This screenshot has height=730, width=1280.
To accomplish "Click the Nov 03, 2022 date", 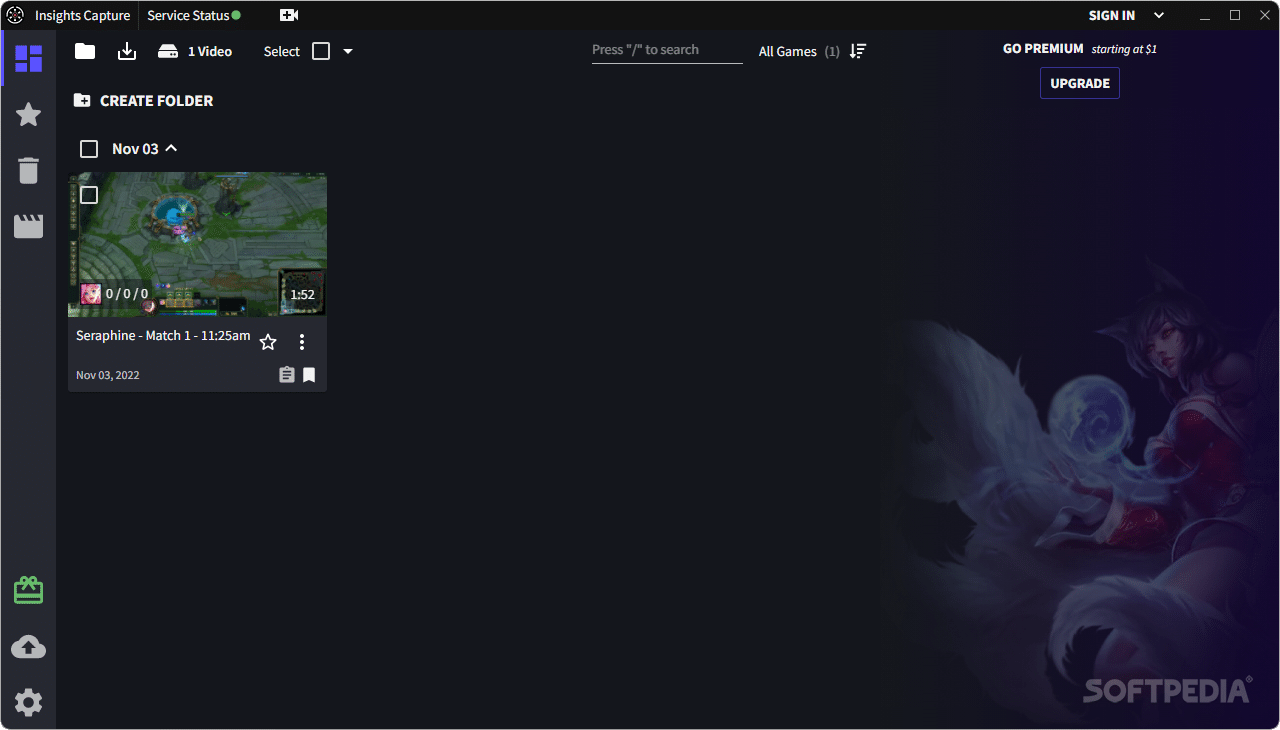I will pos(108,375).
